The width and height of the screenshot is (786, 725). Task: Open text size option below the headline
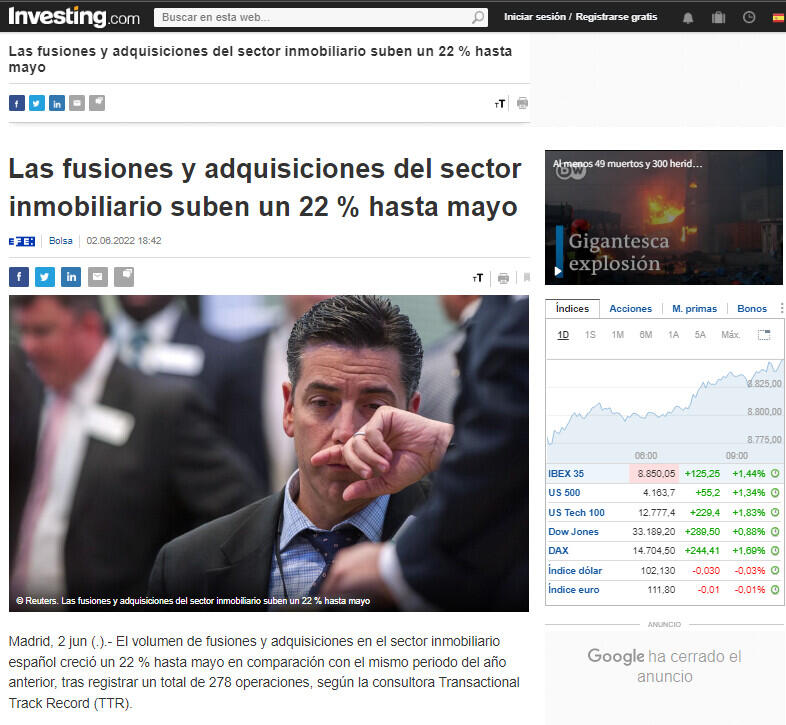[x=478, y=278]
